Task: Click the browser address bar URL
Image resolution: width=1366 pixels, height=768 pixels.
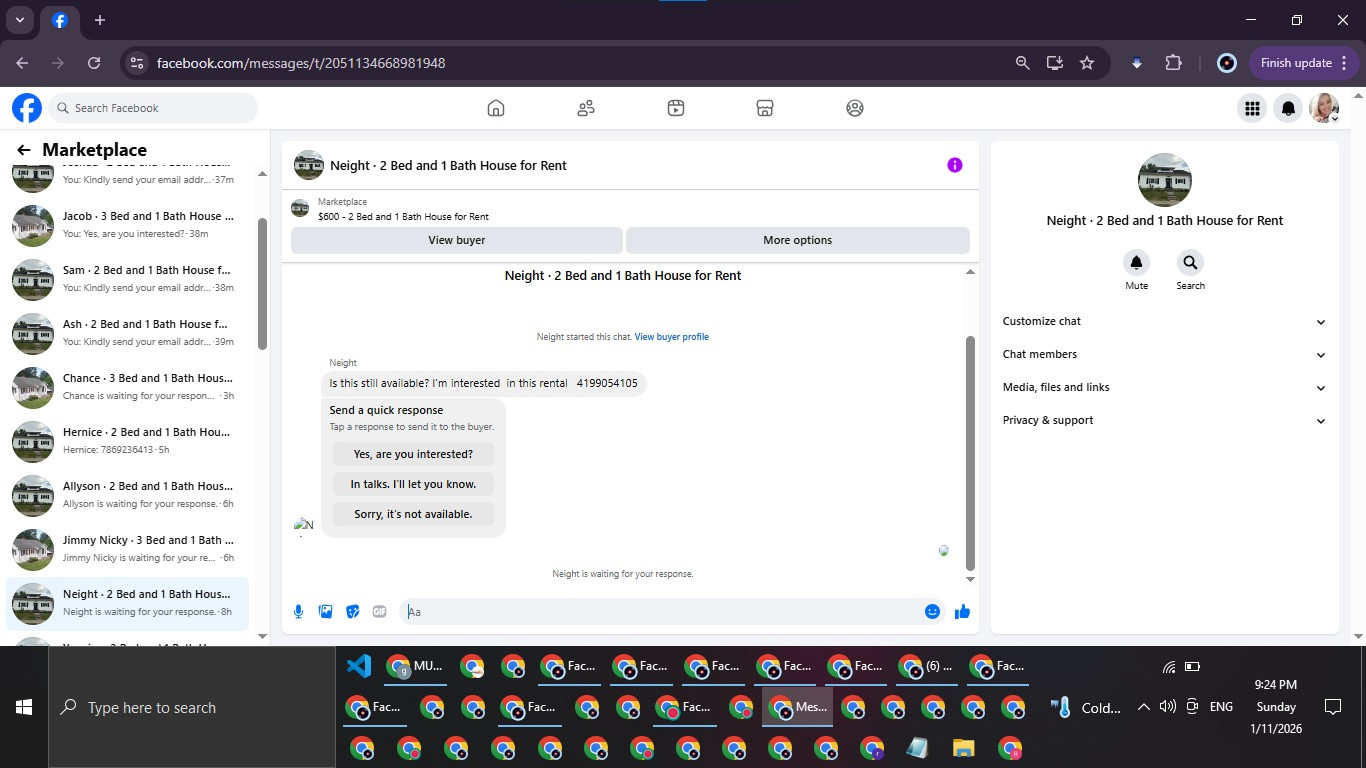Action: coord(301,63)
